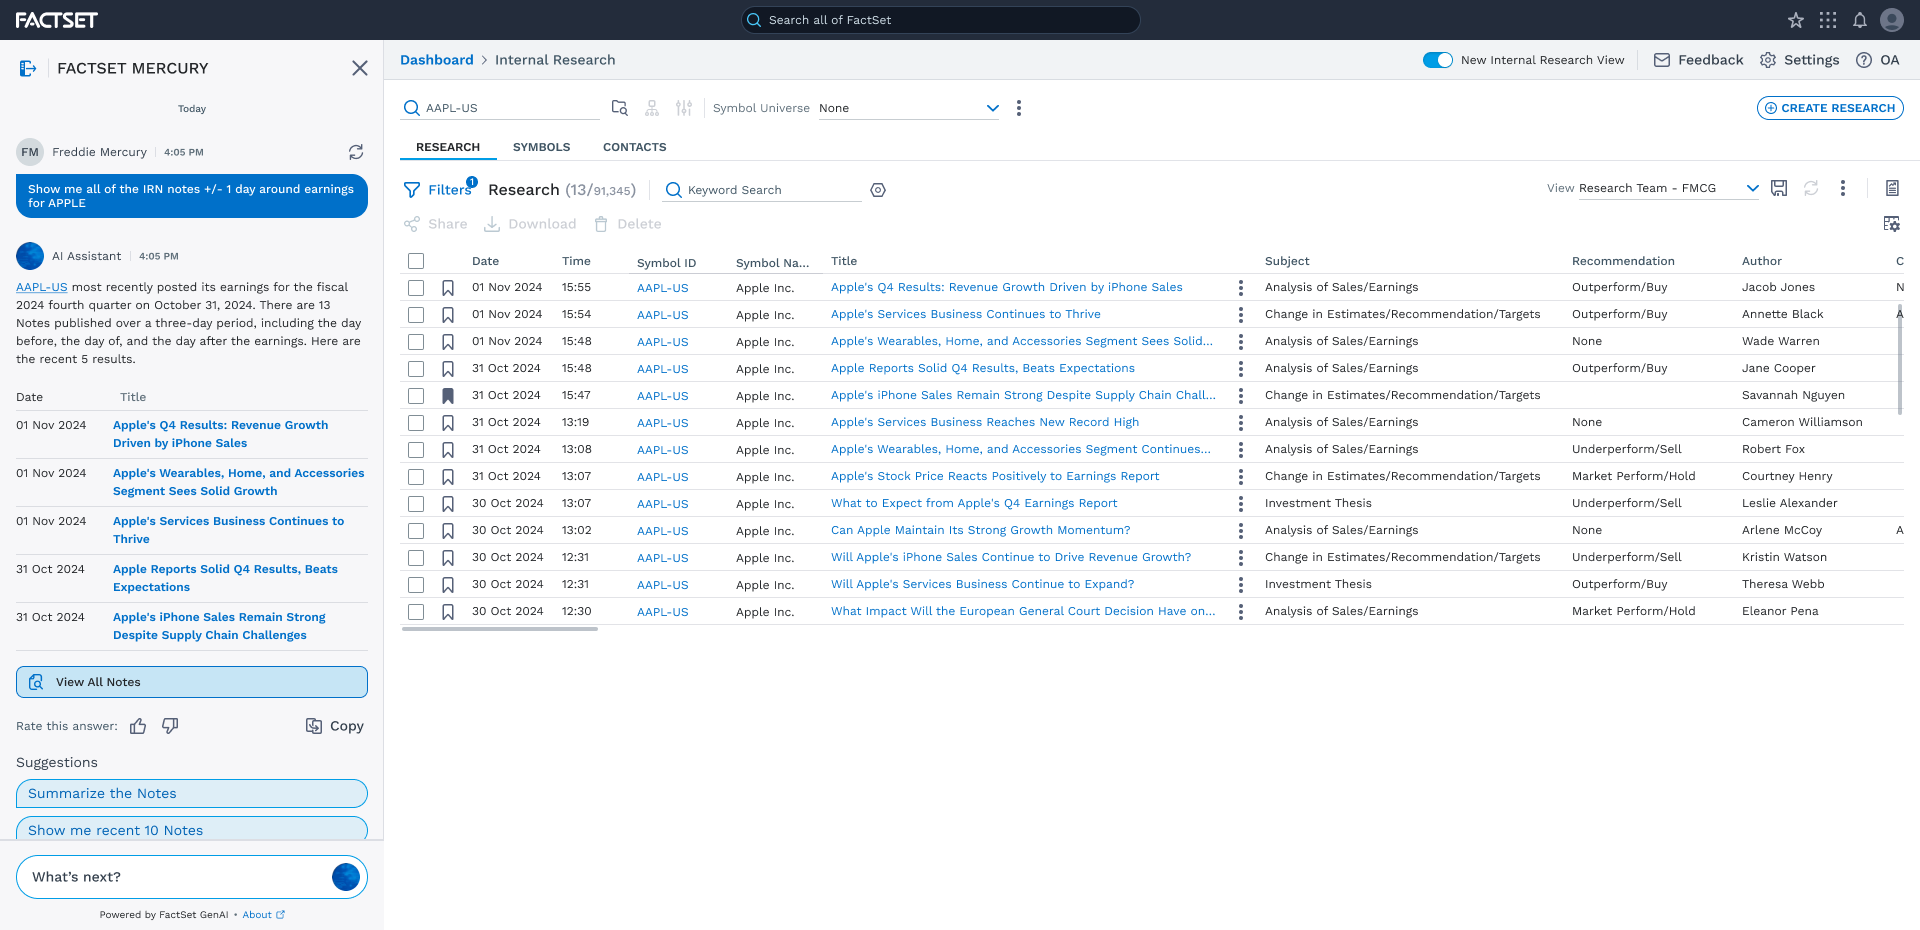Tick checkbox for Courtney Henry row
Viewport: 1920px width, 930px height.
[416, 477]
